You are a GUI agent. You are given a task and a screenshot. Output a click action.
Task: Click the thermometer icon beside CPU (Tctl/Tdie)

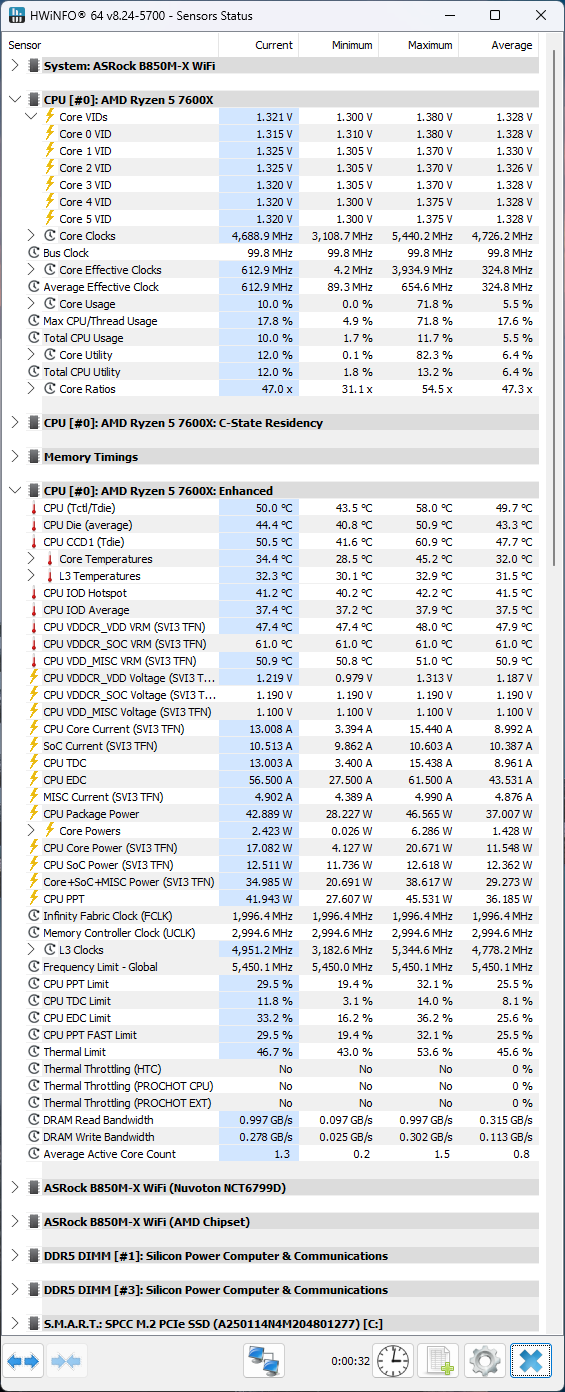pyautogui.click(x=34, y=508)
